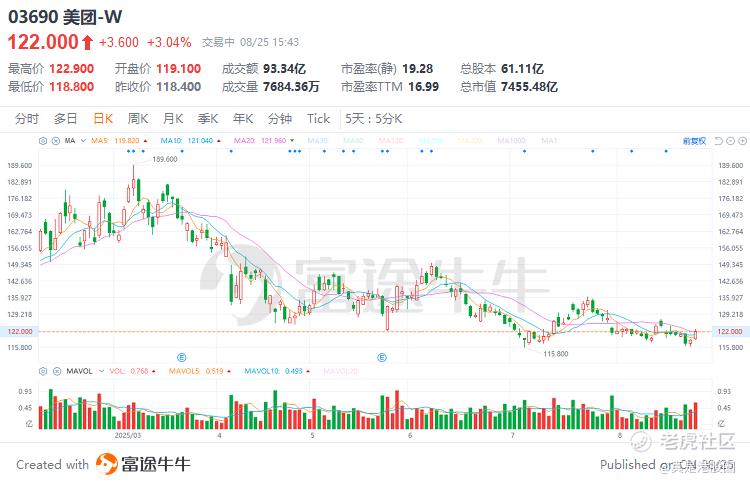750x485 pixels.
Task: Click the 富途牛牛 logo in footer
Action: [143, 464]
